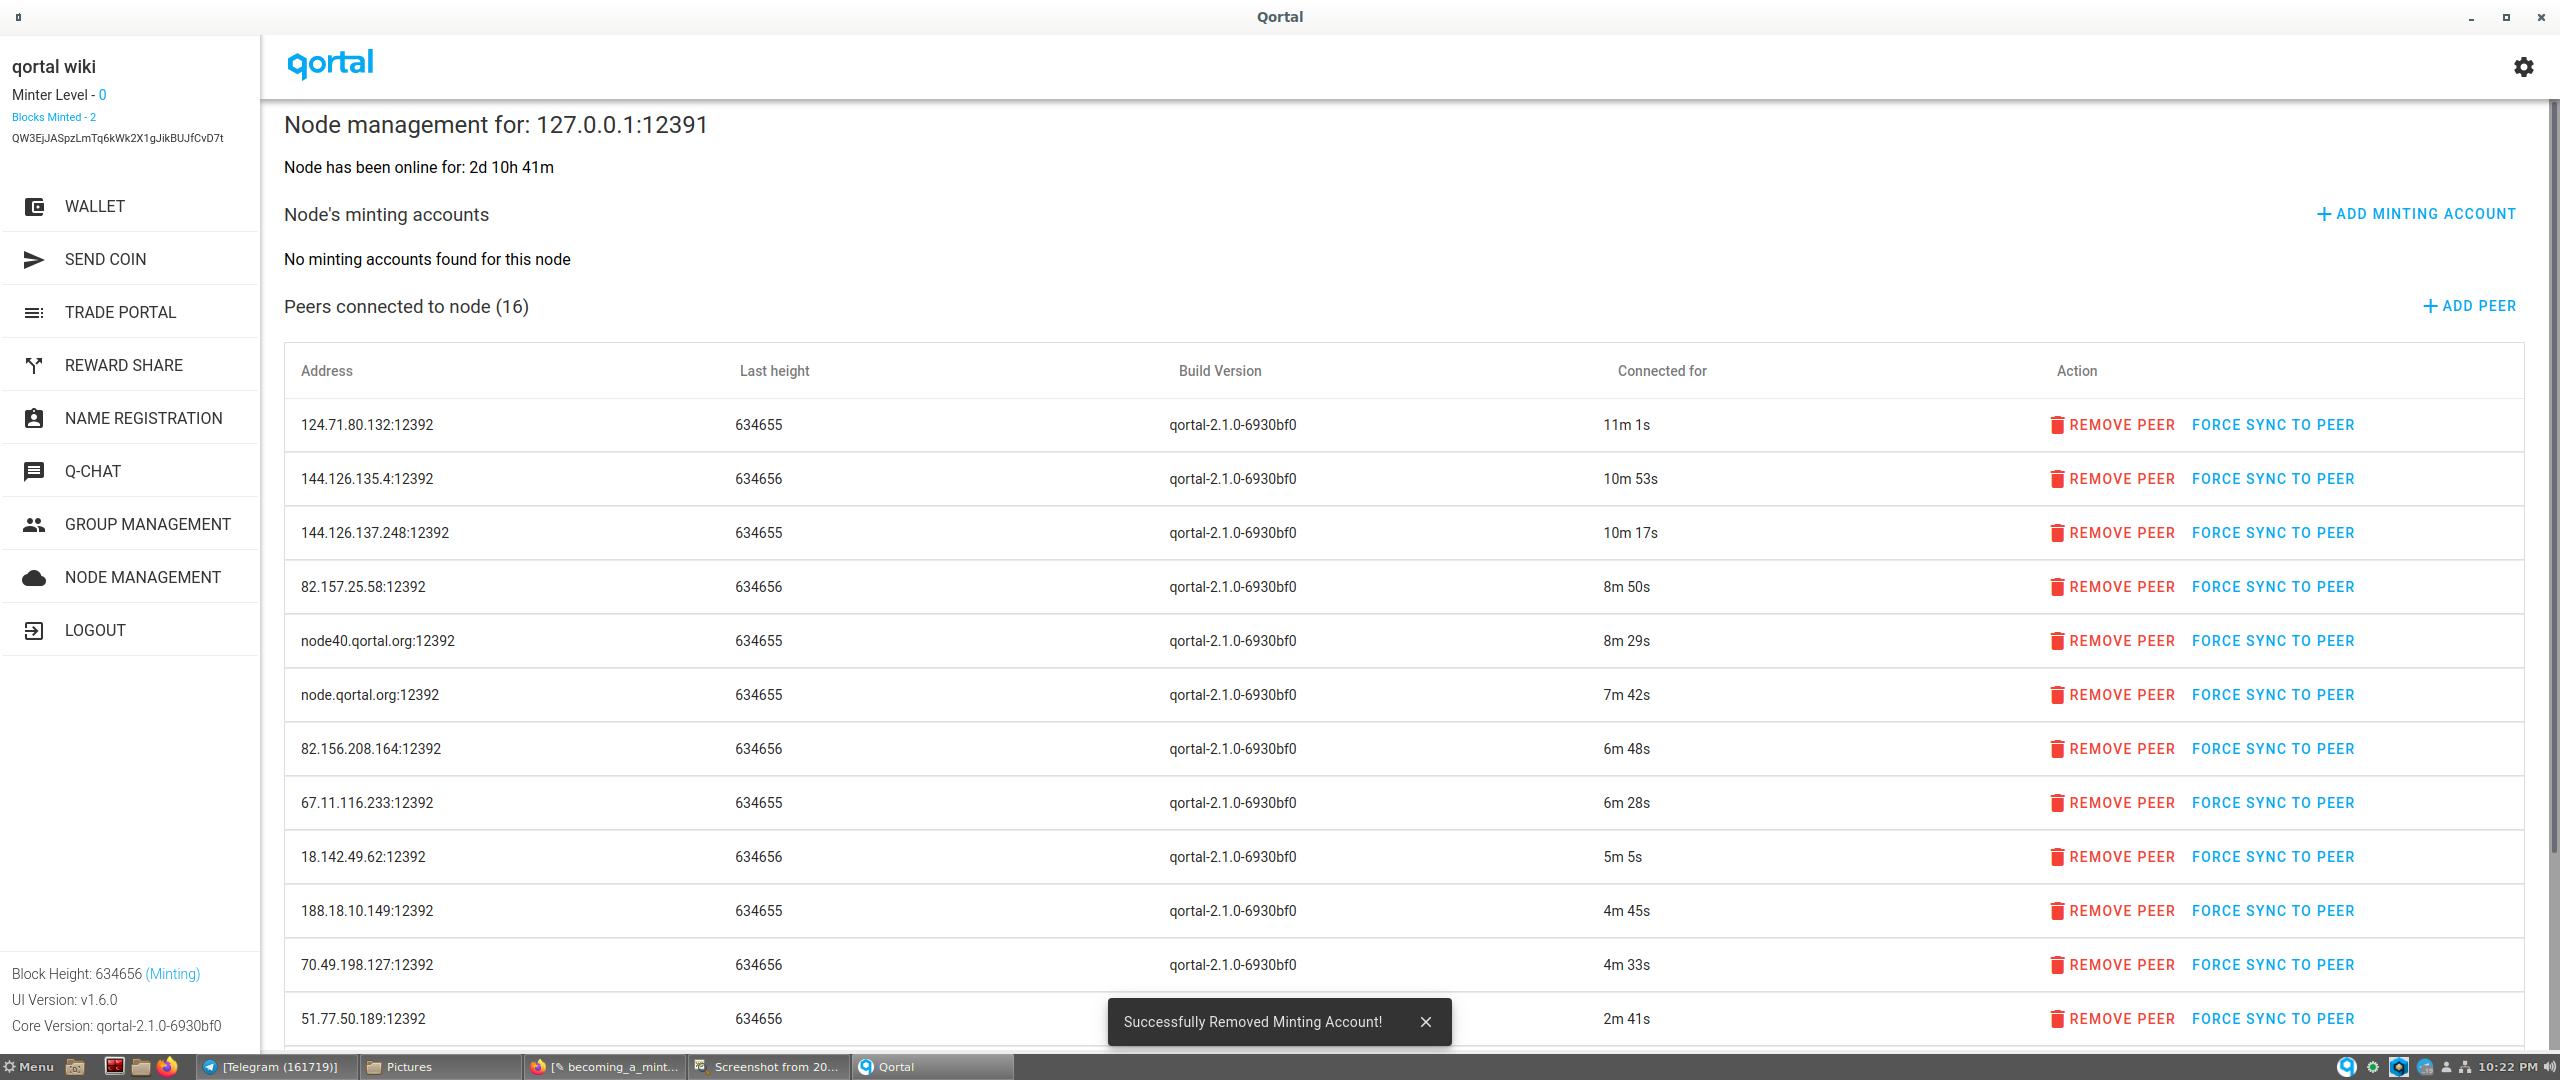The image size is (2560, 1080).
Task: Click the network connection tray icon
Action: [2465, 1067]
